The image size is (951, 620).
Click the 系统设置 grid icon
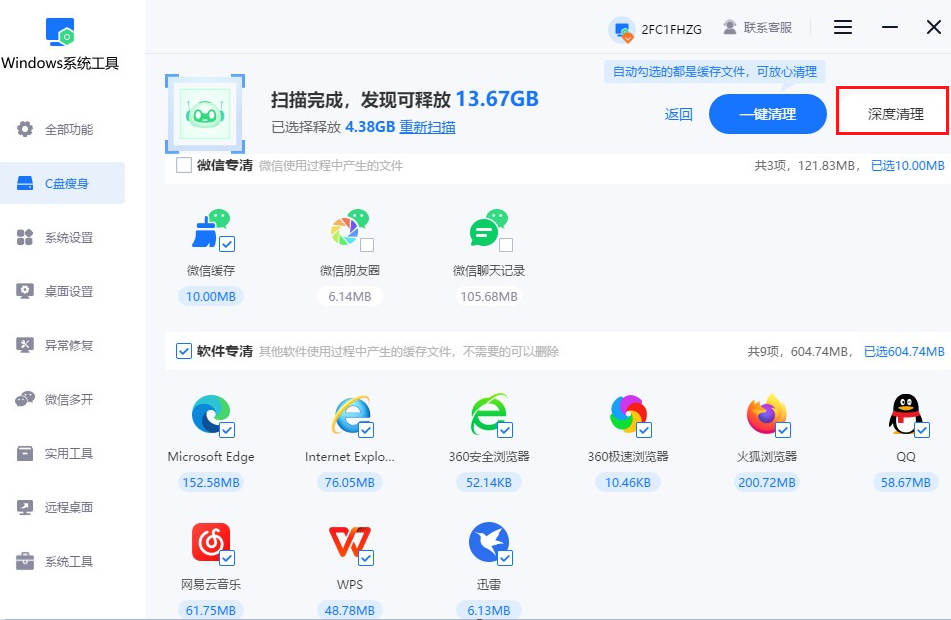[x=25, y=237]
